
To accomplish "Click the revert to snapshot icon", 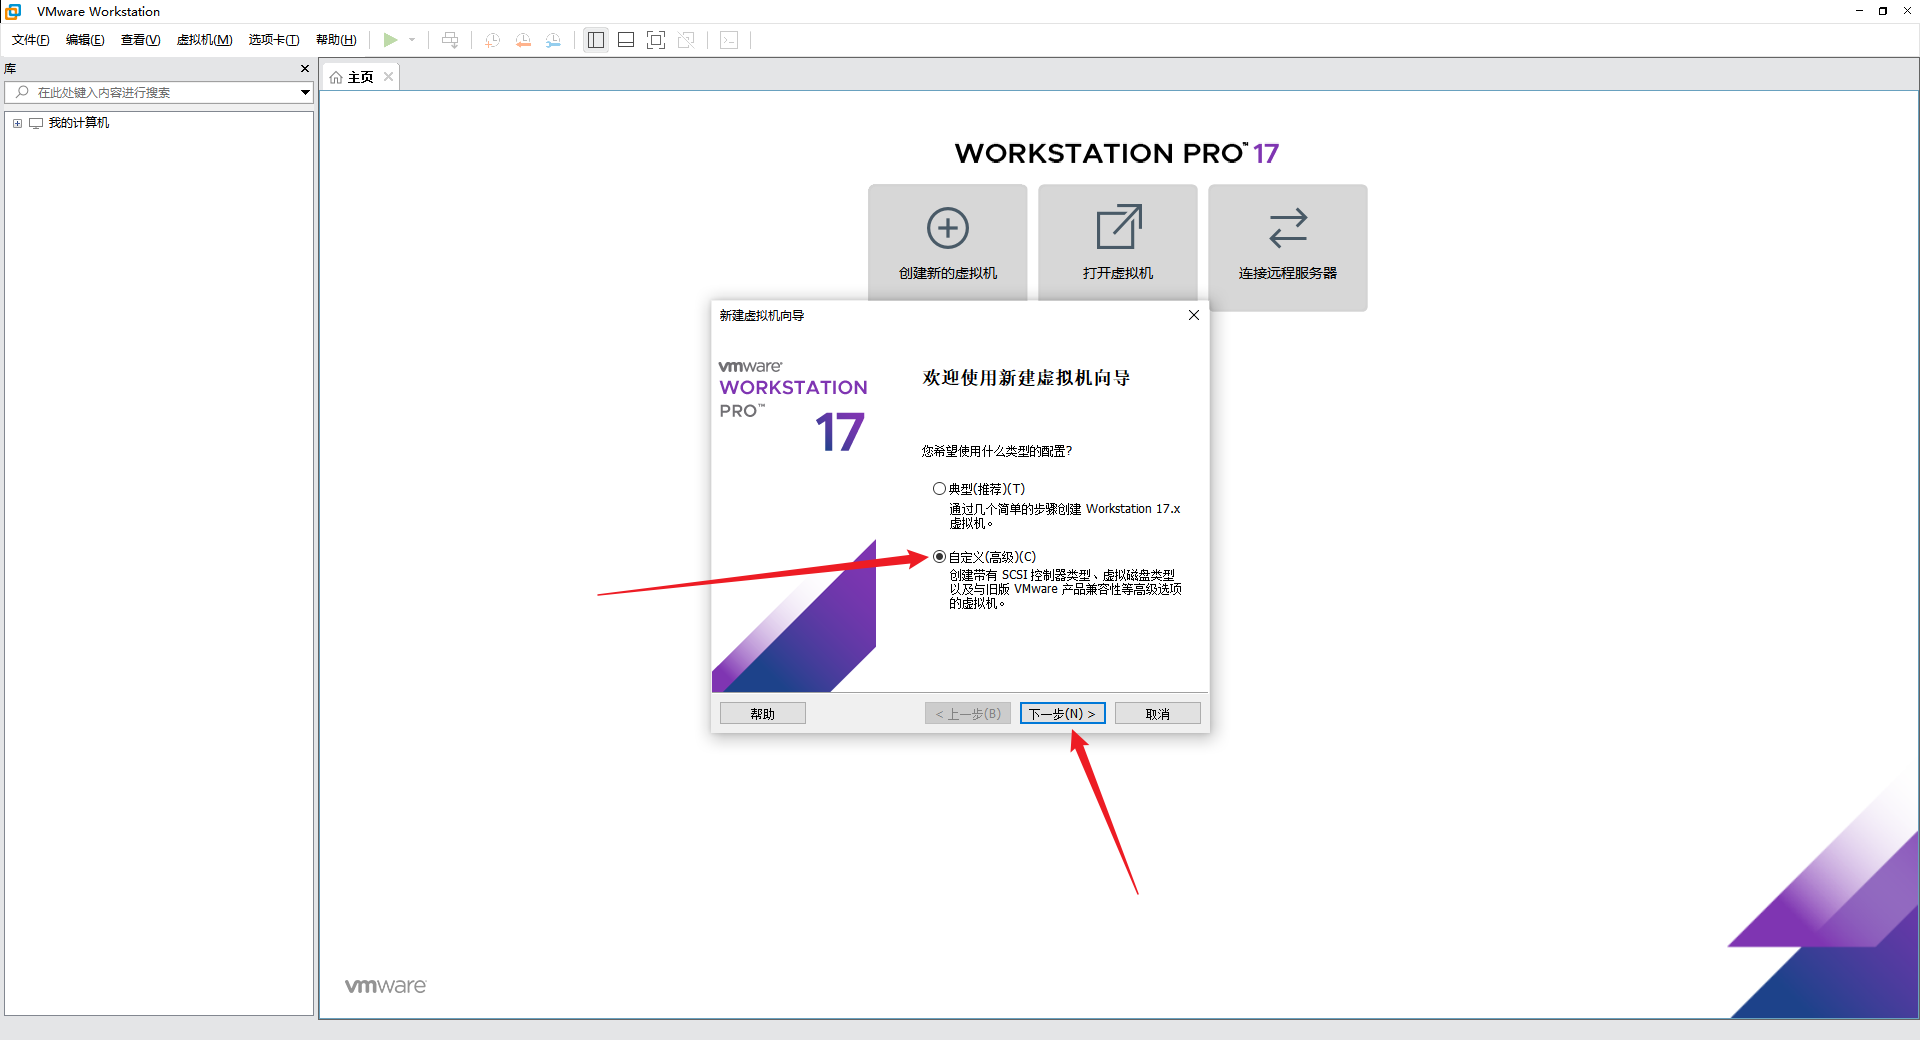I will coord(523,40).
